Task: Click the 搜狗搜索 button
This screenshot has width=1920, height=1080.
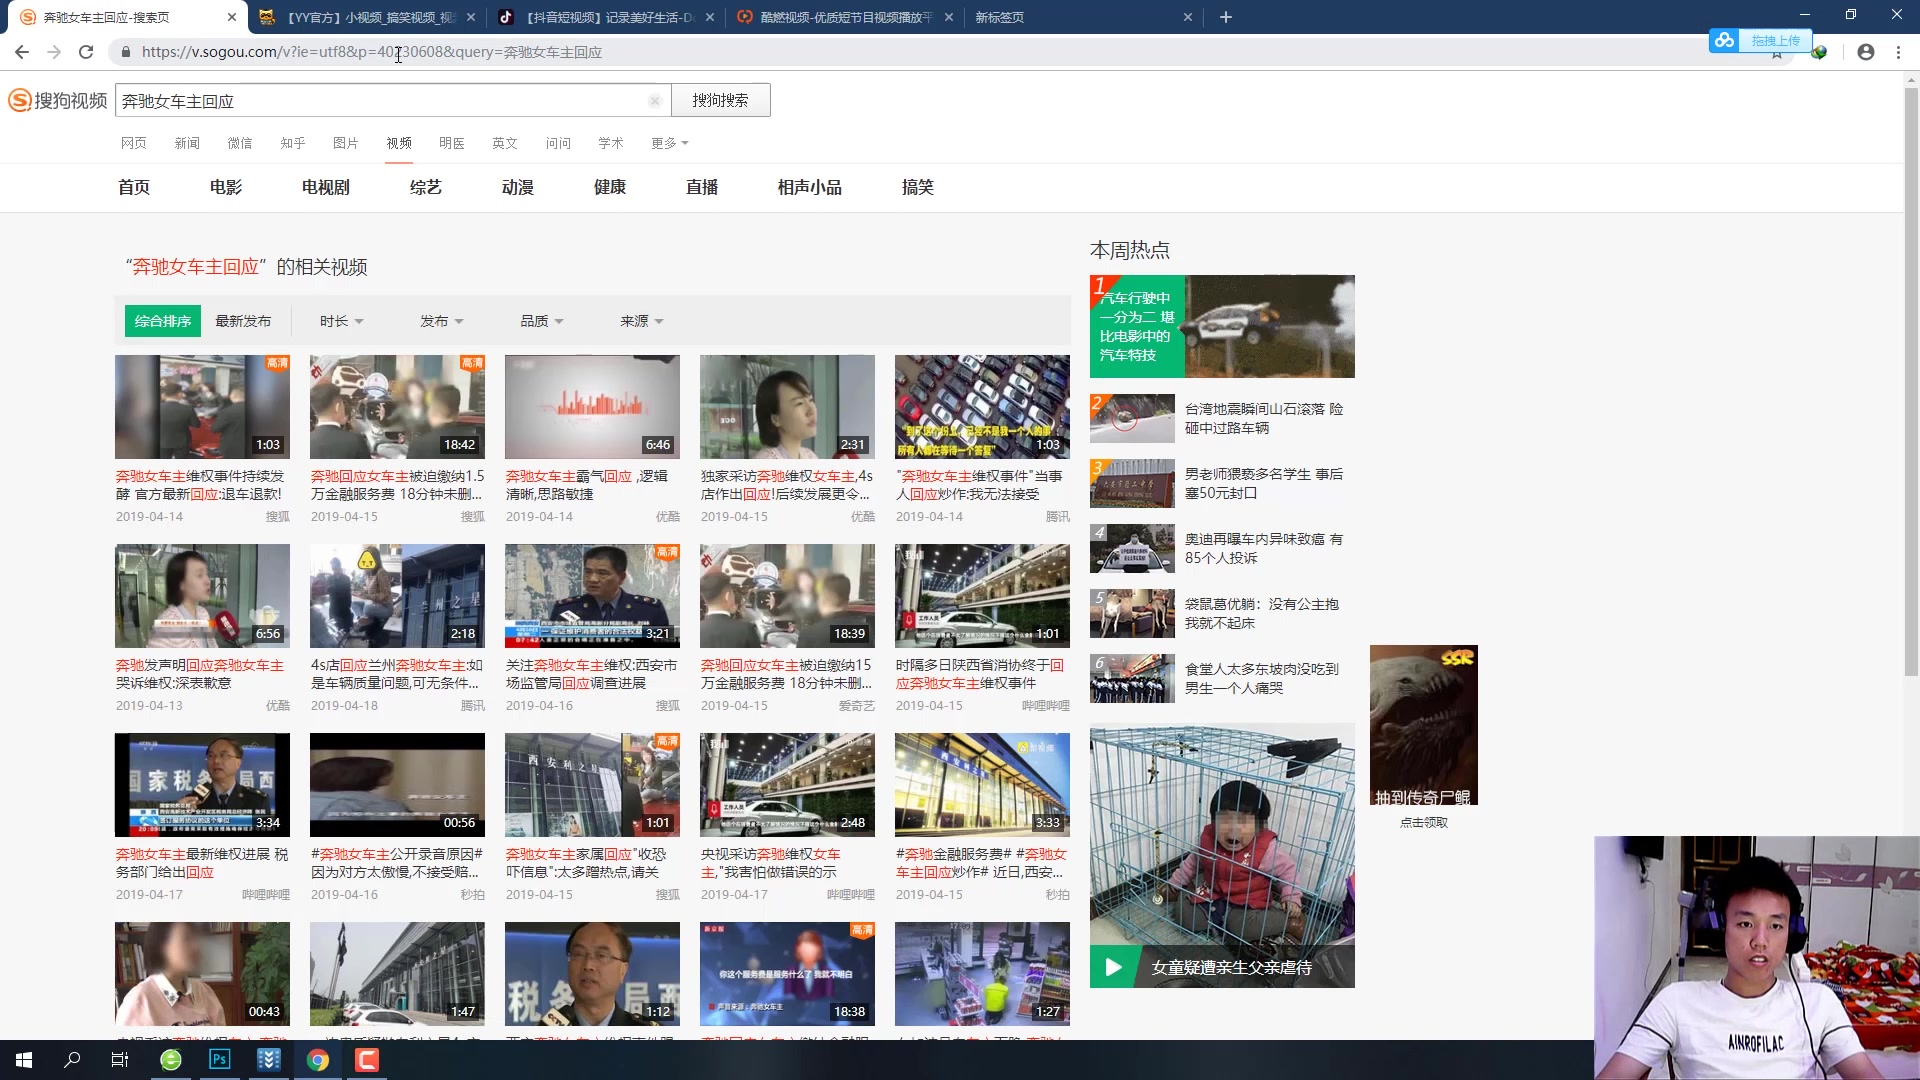Action: coord(720,100)
